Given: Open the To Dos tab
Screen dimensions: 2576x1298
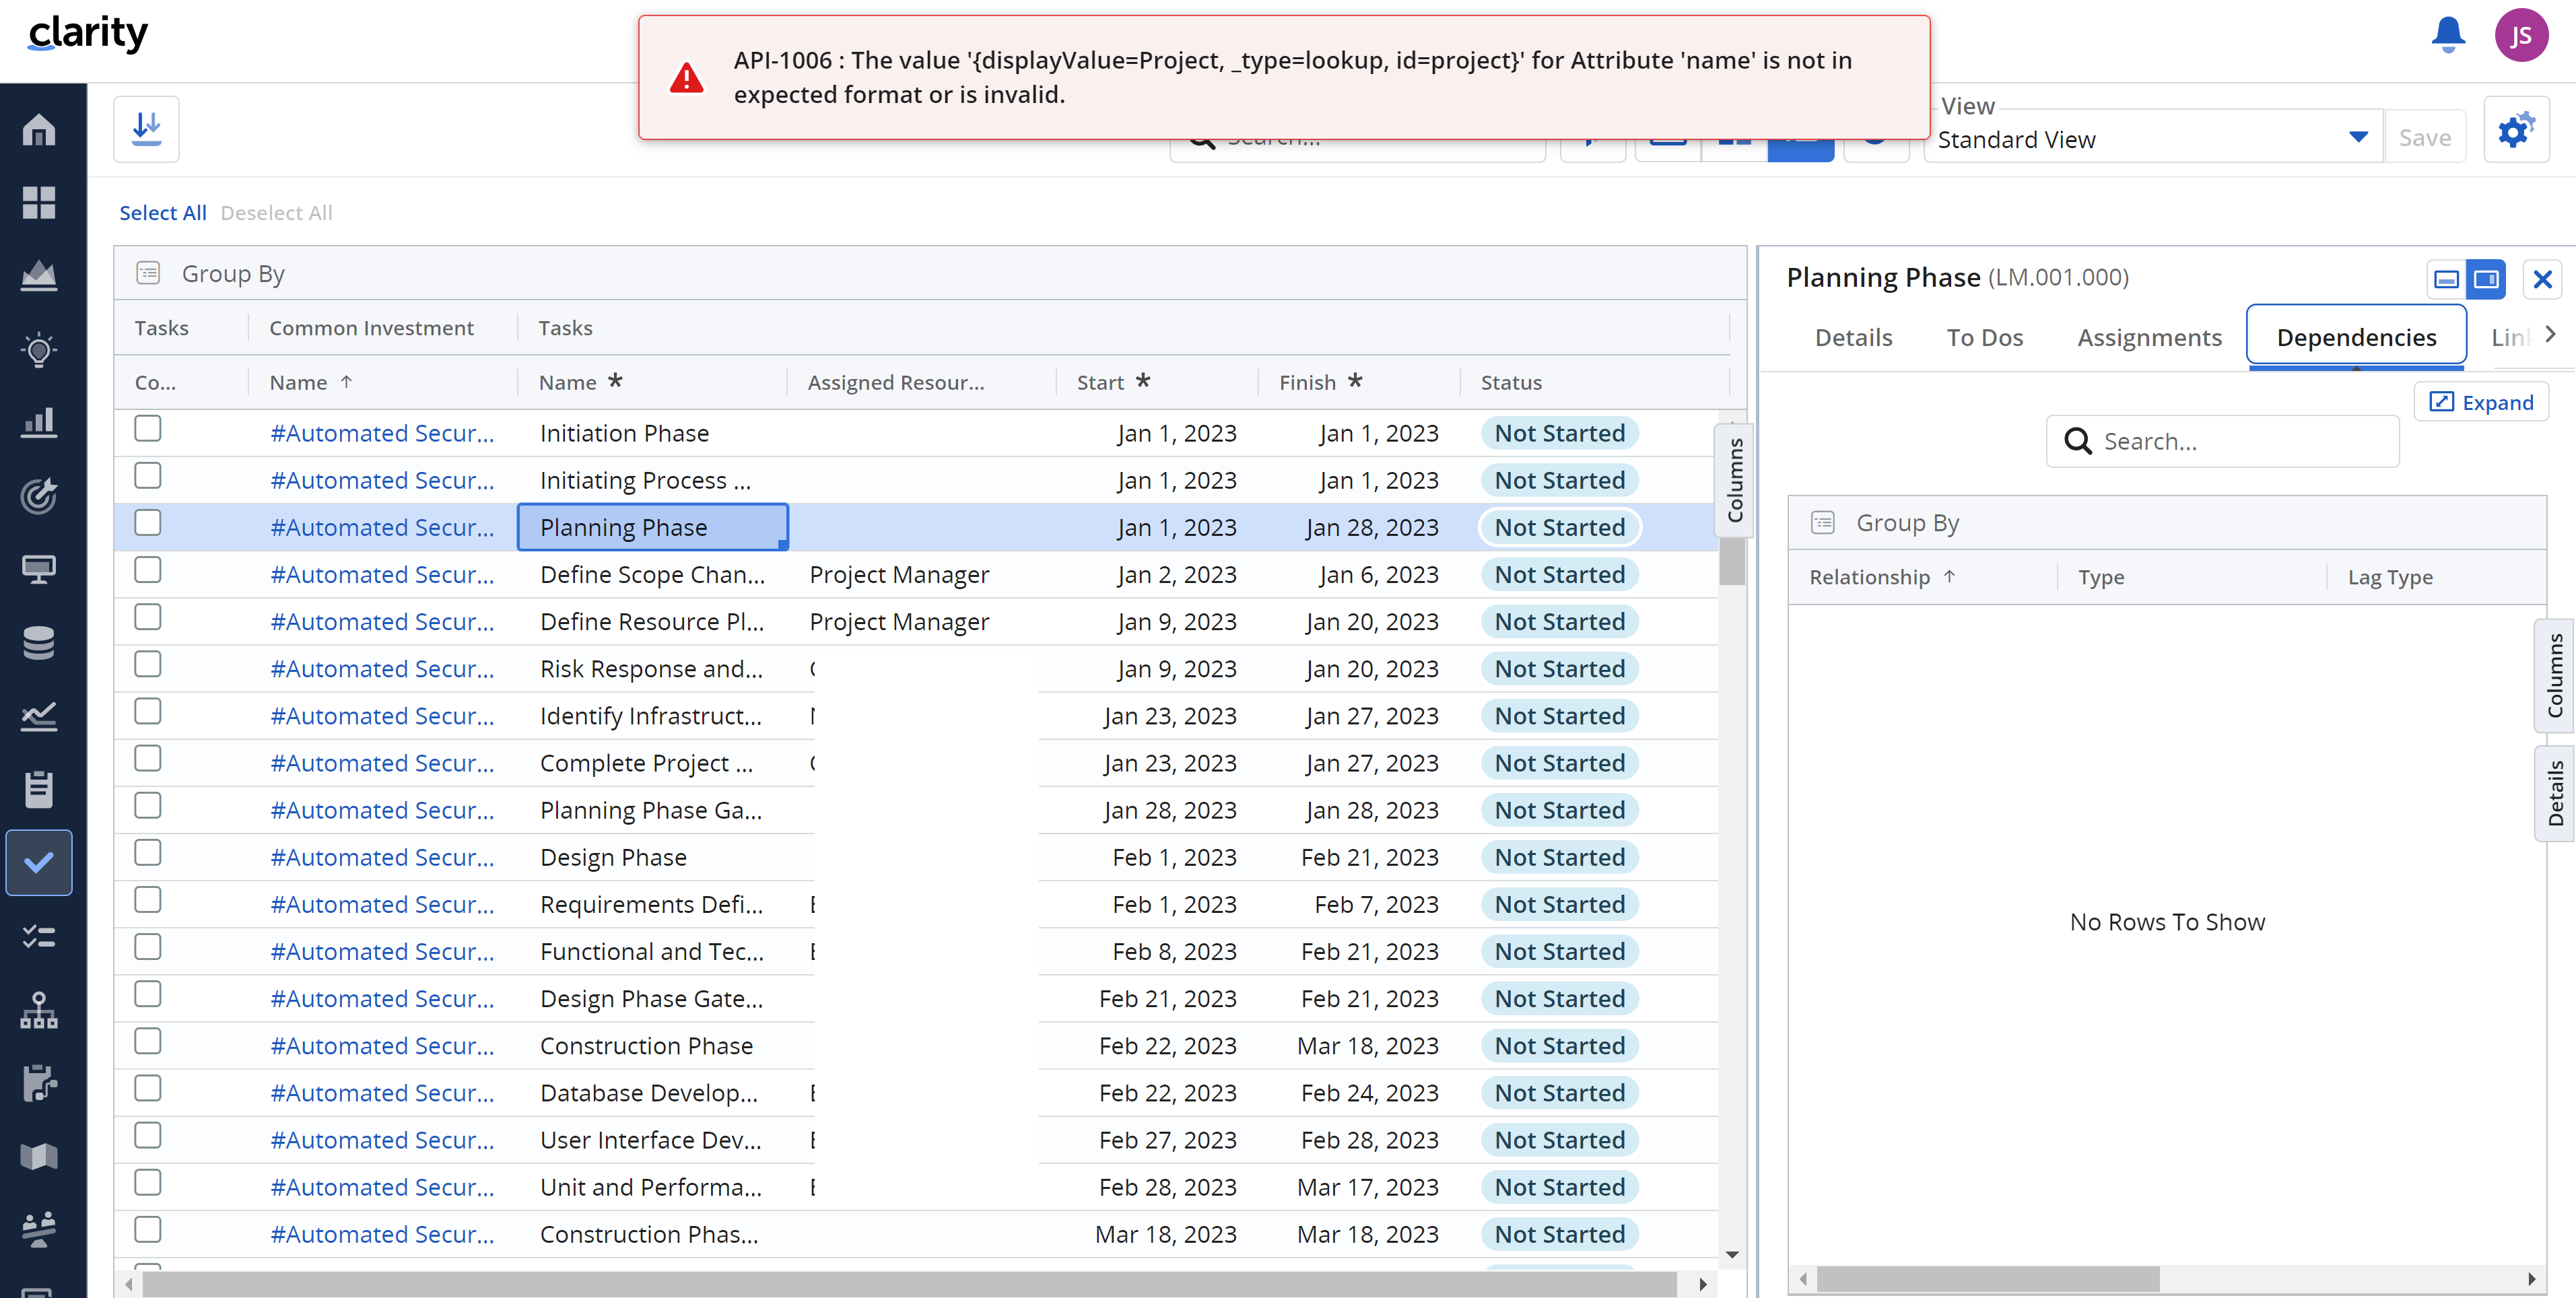Looking at the screenshot, I should coord(1984,338).
